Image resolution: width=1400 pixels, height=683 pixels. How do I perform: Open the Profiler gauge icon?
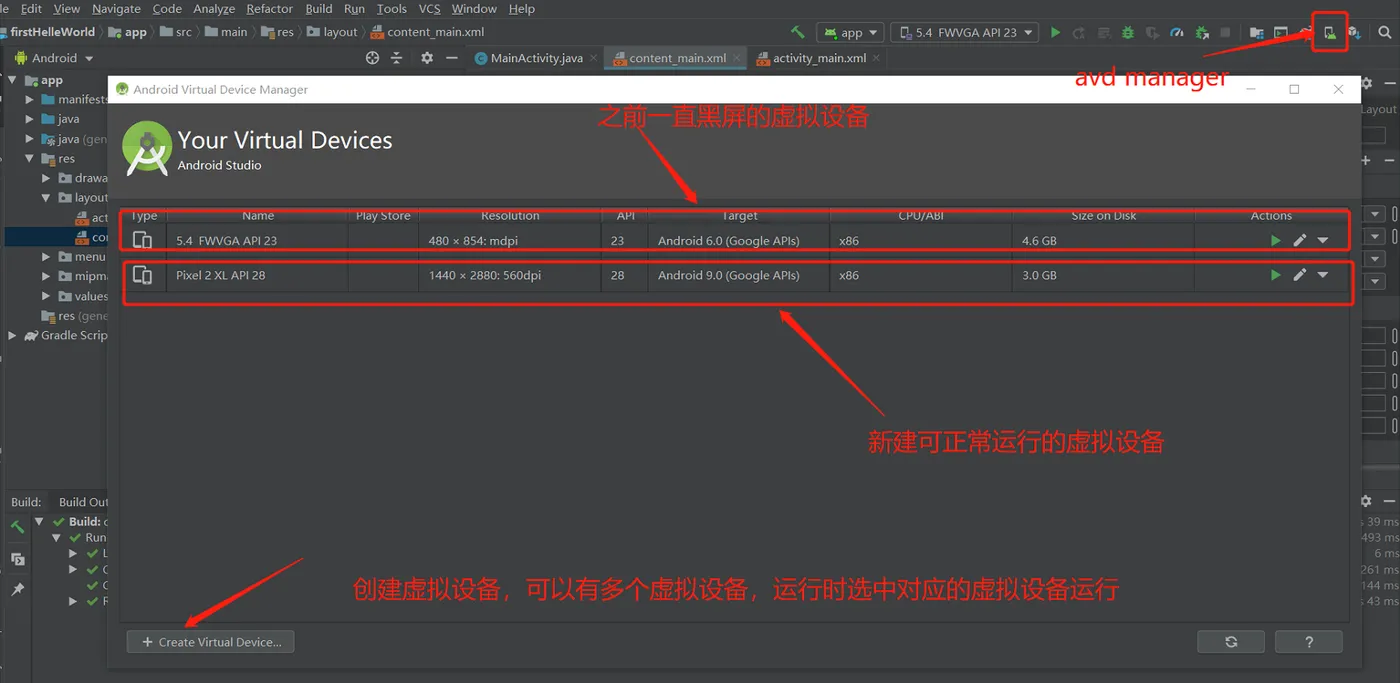1177,32
